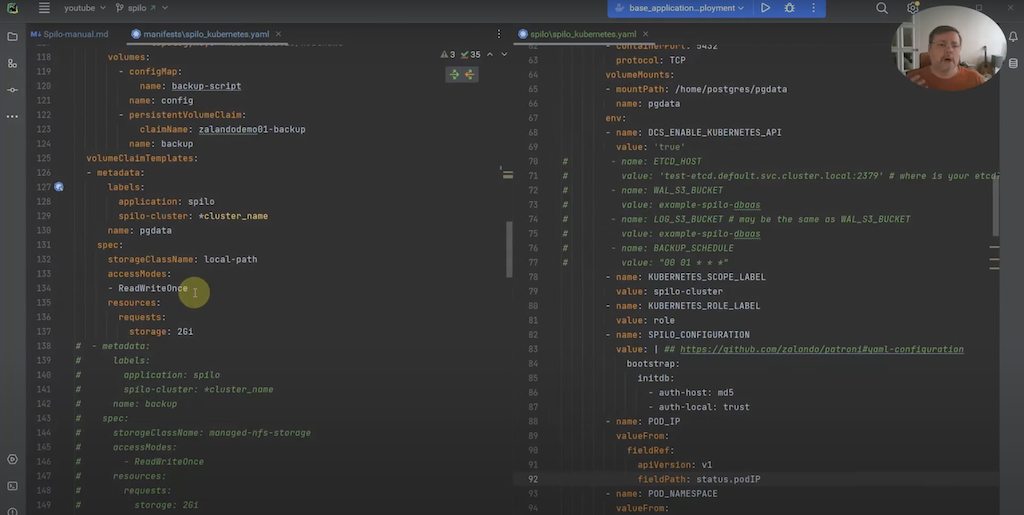Click commented 'ETCD_HOST' on line 70

pos(677,161)
